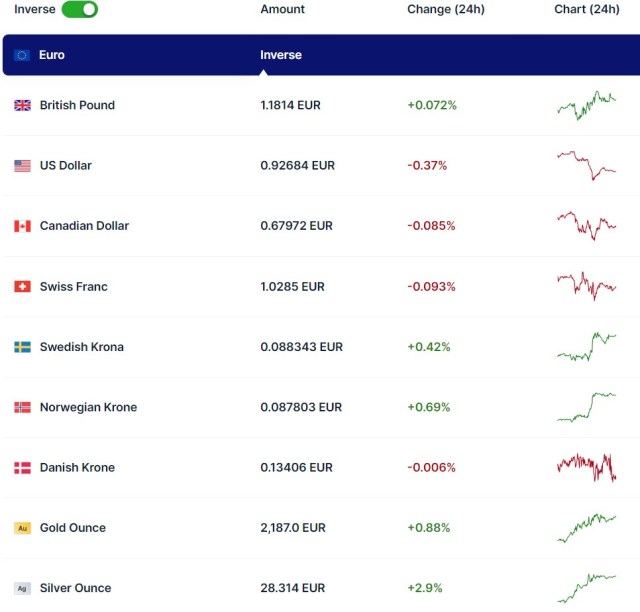Click the Swiss Franc flag icon
Image resolution: width=640 pixels, height=612 pixels.
coord(22,287)
